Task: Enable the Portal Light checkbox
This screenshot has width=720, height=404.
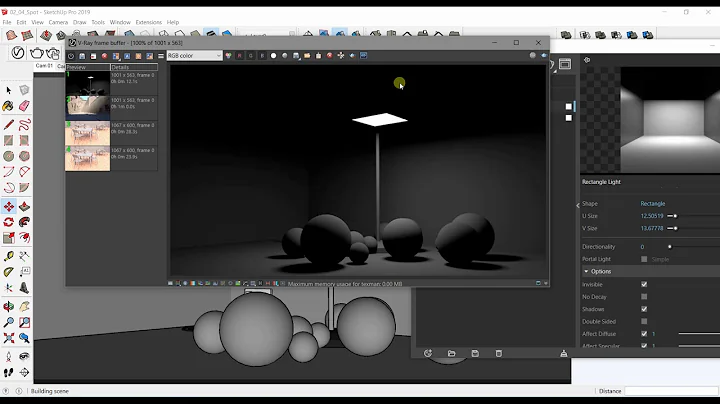Action: (x=644, y=259)
